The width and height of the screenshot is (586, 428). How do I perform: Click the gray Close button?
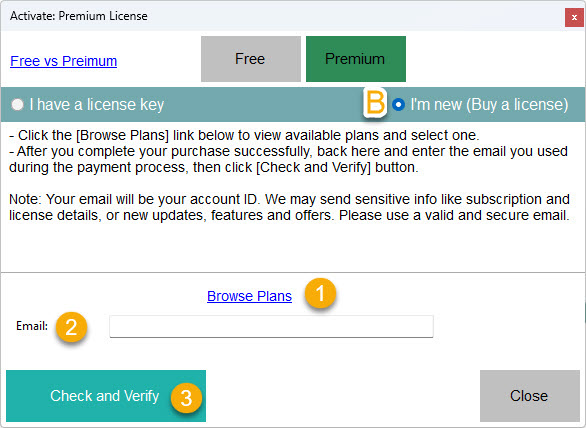(x=530, y=396)
